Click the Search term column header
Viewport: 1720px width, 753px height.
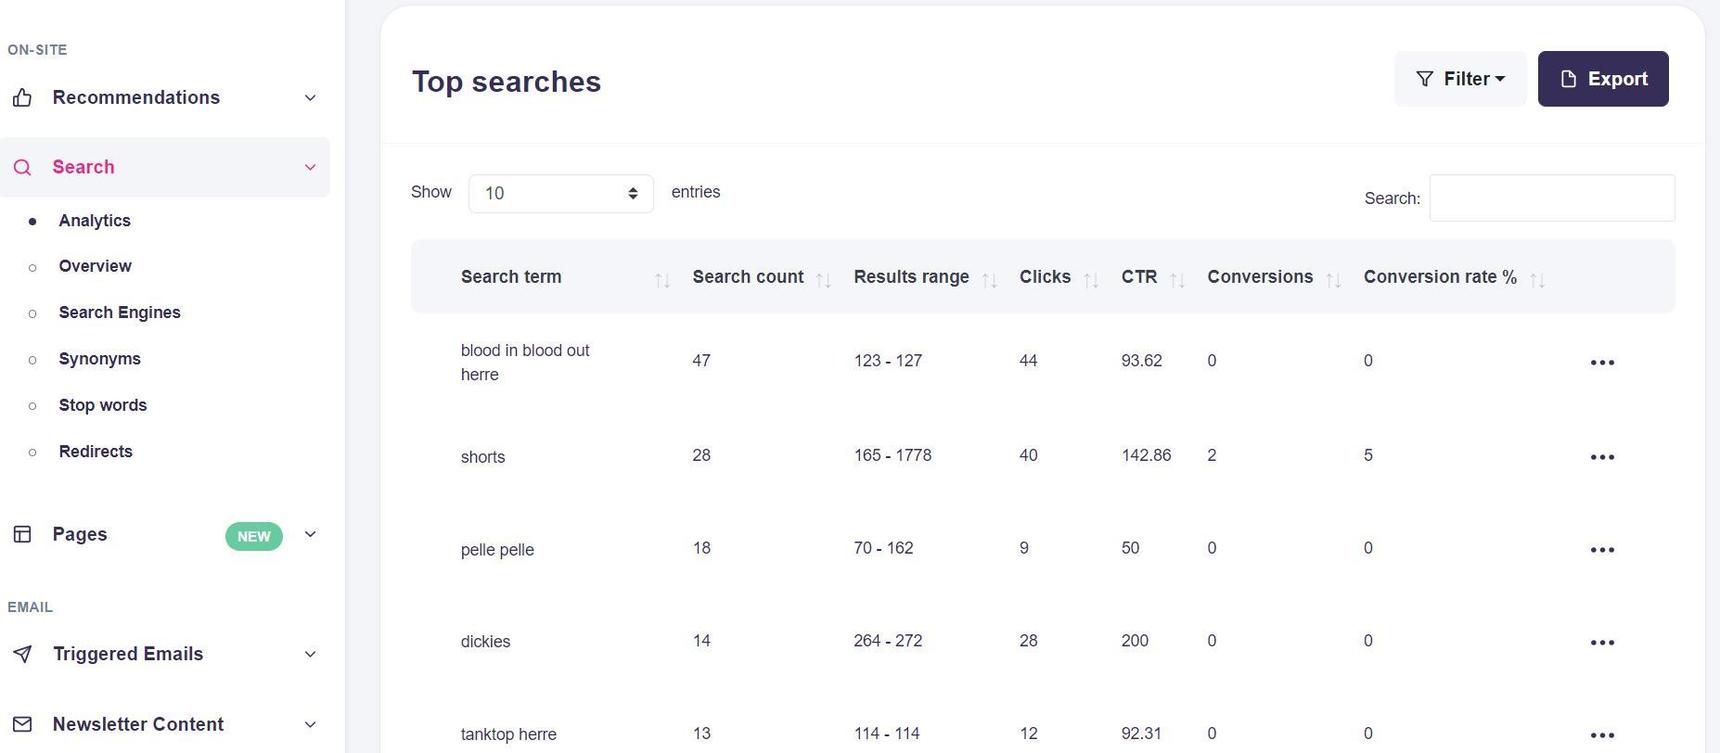click(x=511, y=277)
